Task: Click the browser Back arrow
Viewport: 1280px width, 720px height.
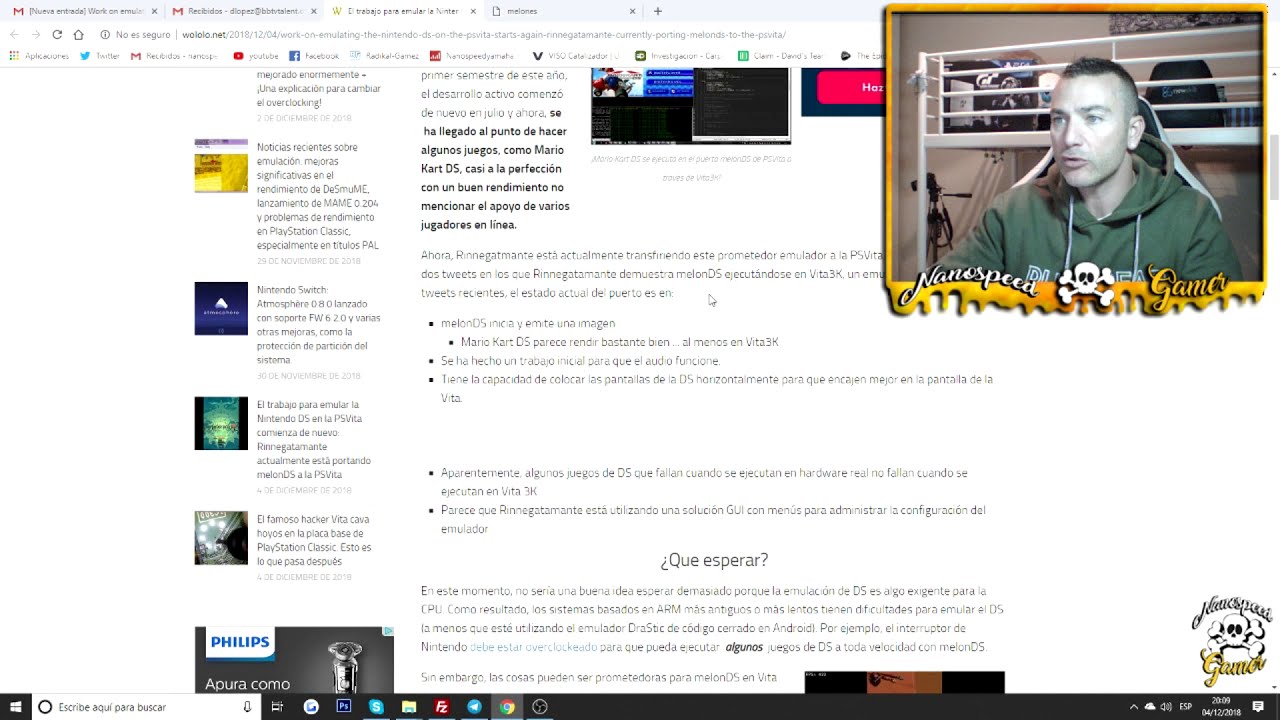Action: (14, 34)
